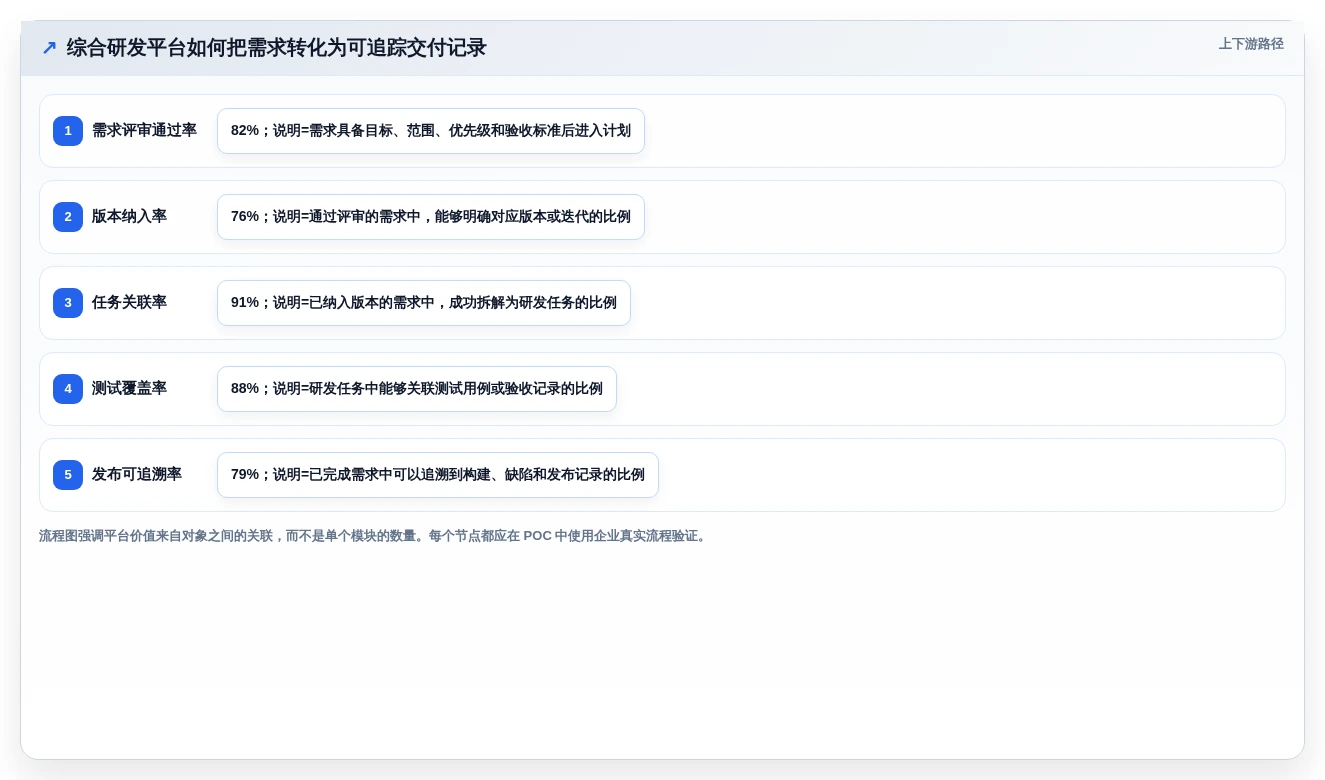Click the 任务关联率 label
The image size is (1325, 780).
click(x=129, y=302)
